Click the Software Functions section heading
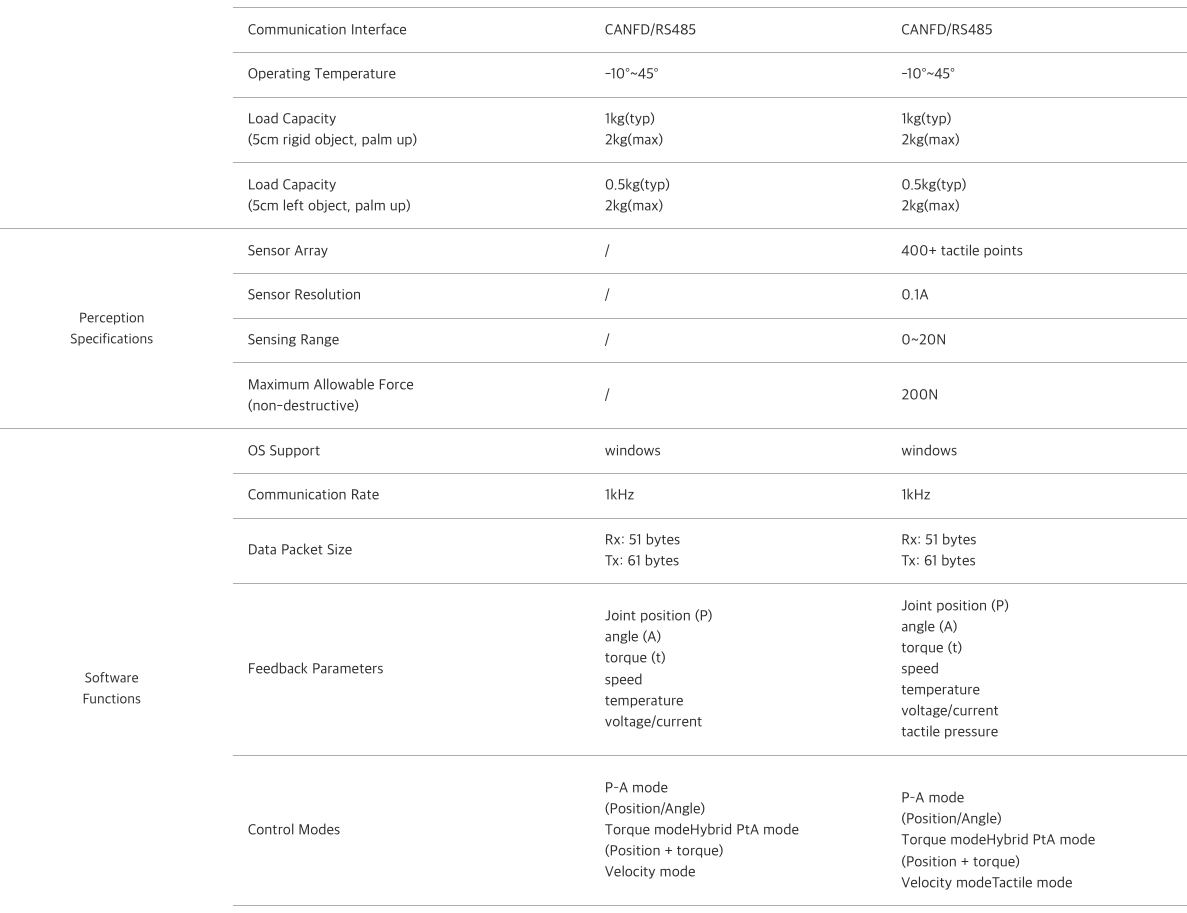The width and height of the screenshot is (1187, 913). tap(112, 688)
